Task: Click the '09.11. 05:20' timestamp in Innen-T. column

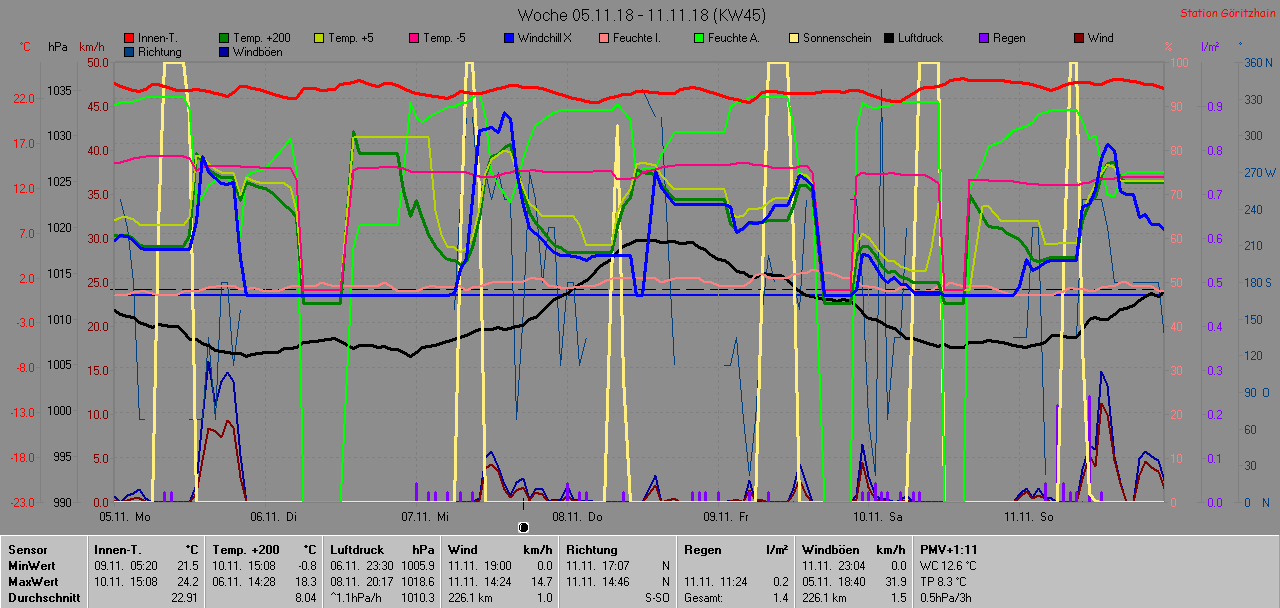Action: 126,566
